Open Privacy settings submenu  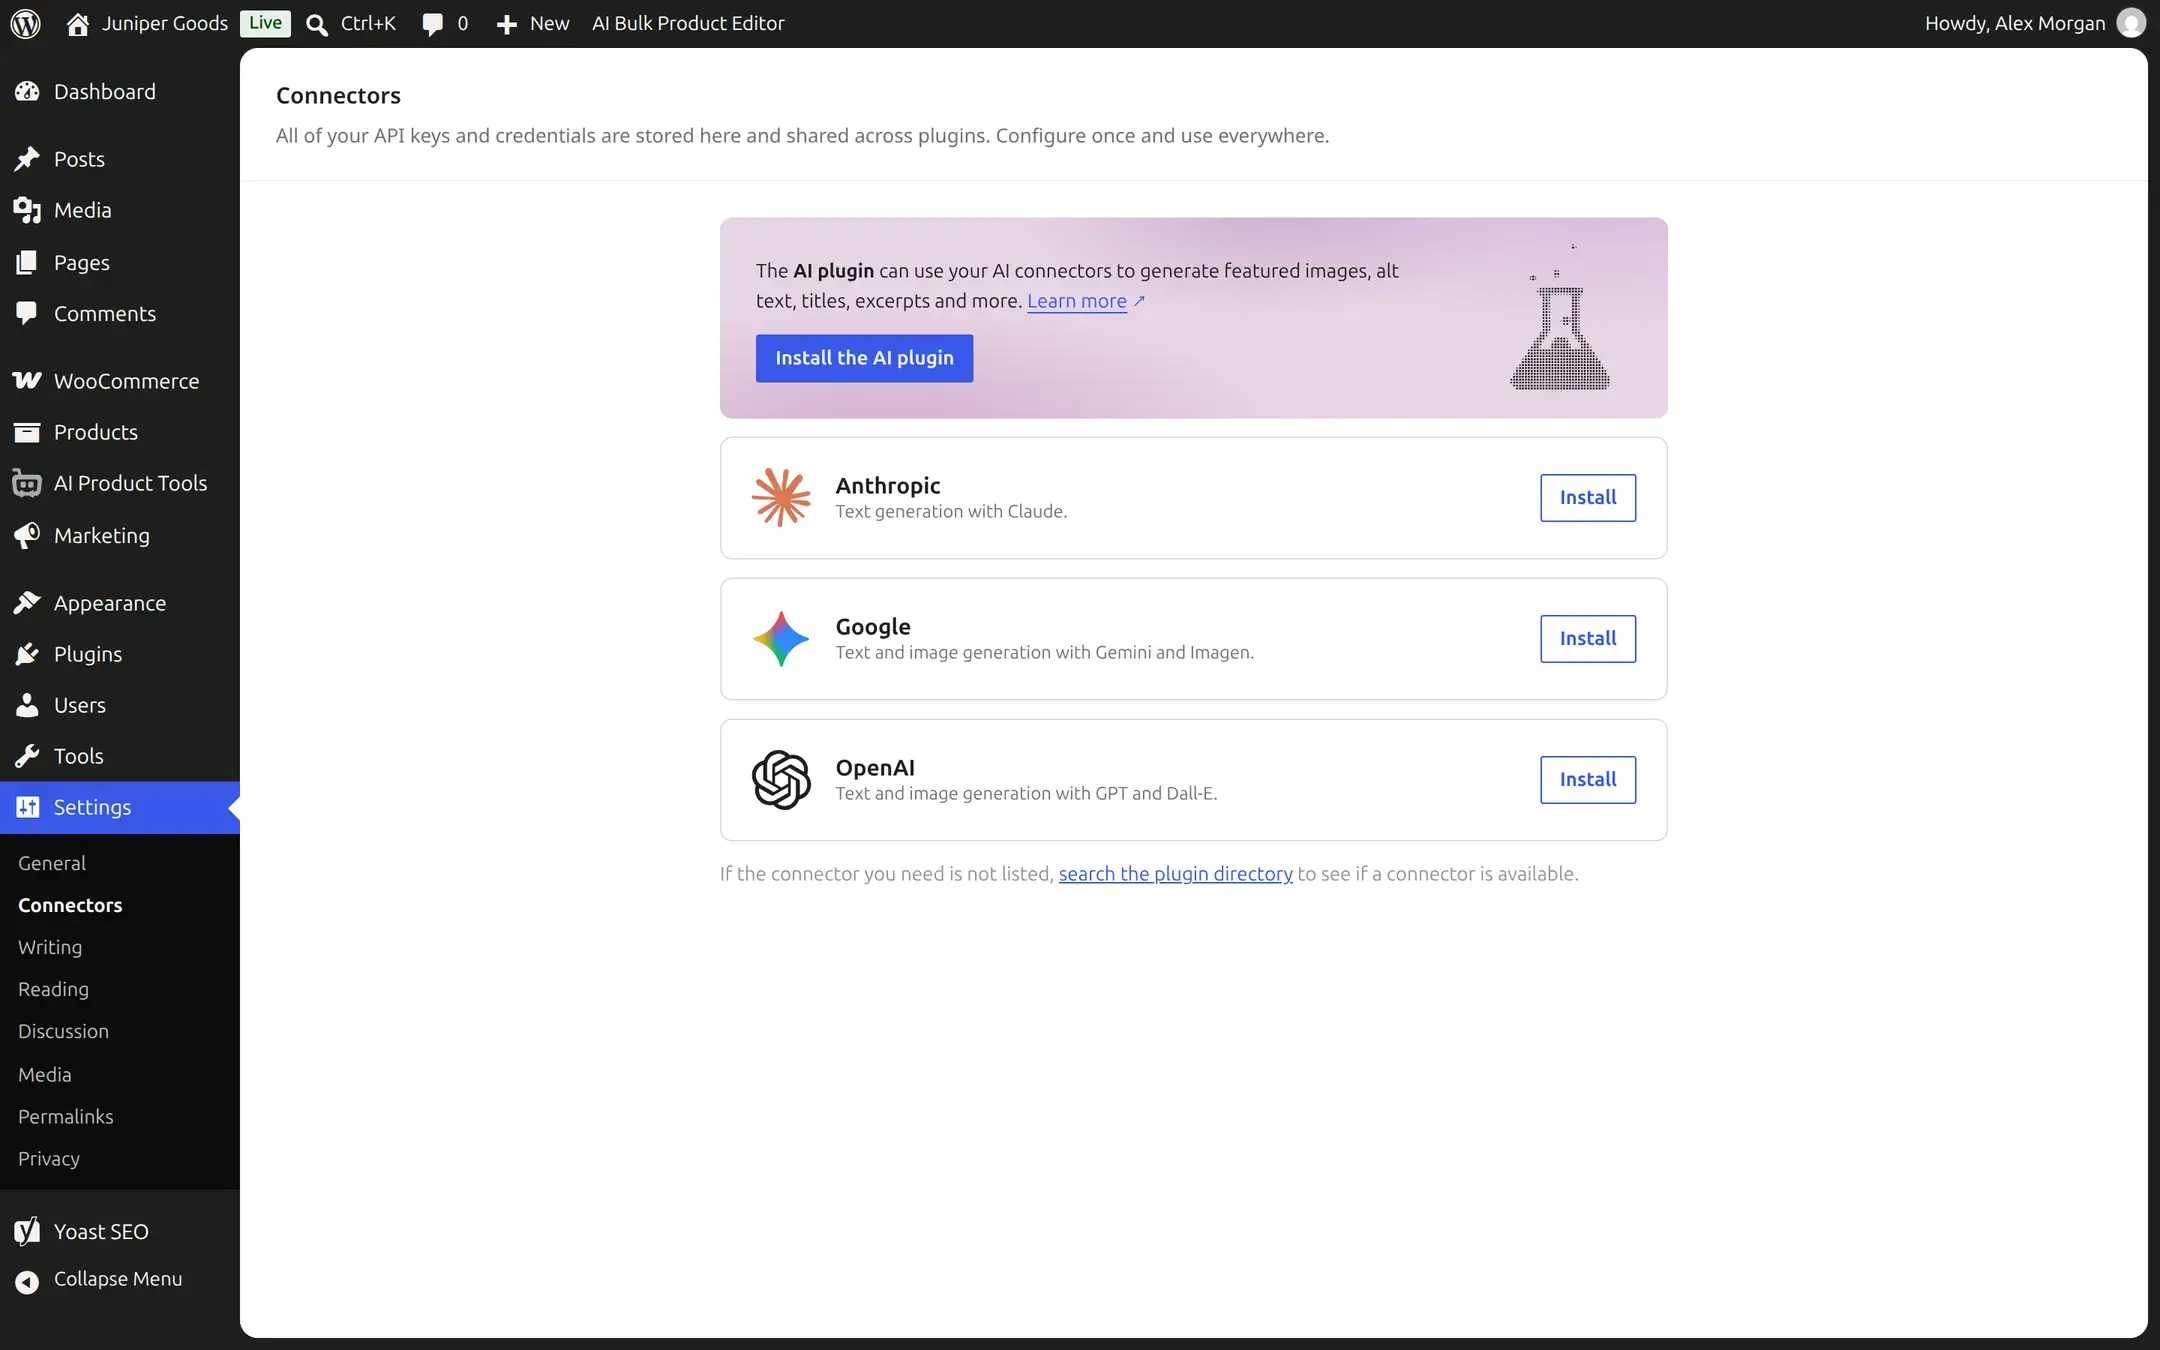coord(49,1158)
